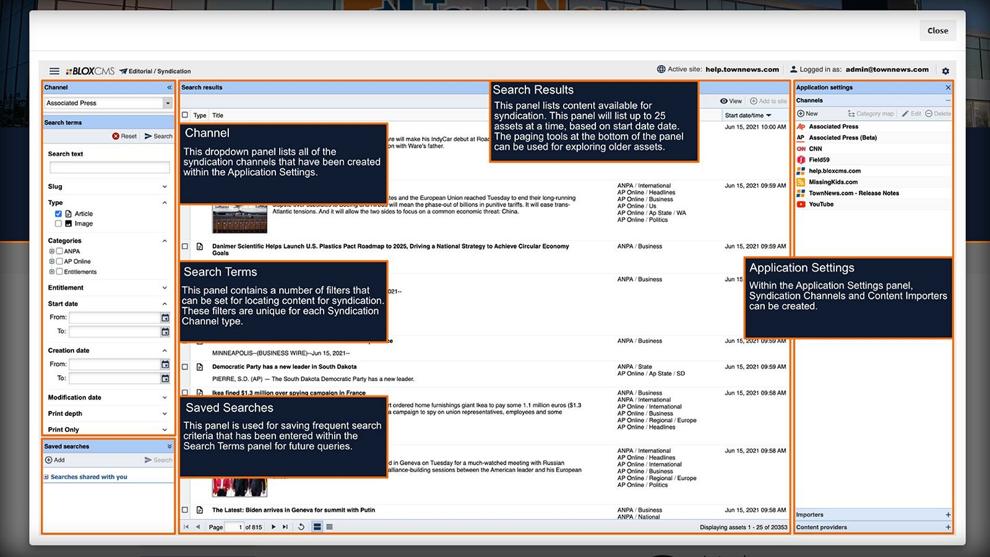Collapse the Start date filter section

[165, 304]
